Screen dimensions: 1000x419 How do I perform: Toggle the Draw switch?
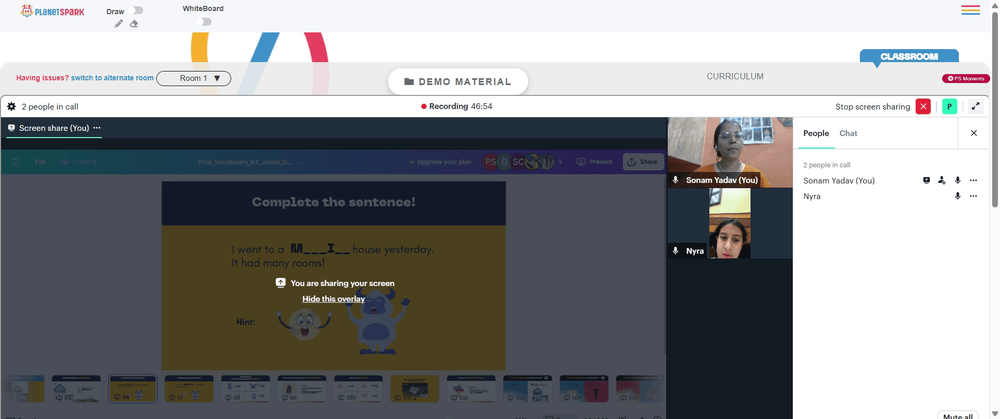pyautogui.click(x=135, y=10)
